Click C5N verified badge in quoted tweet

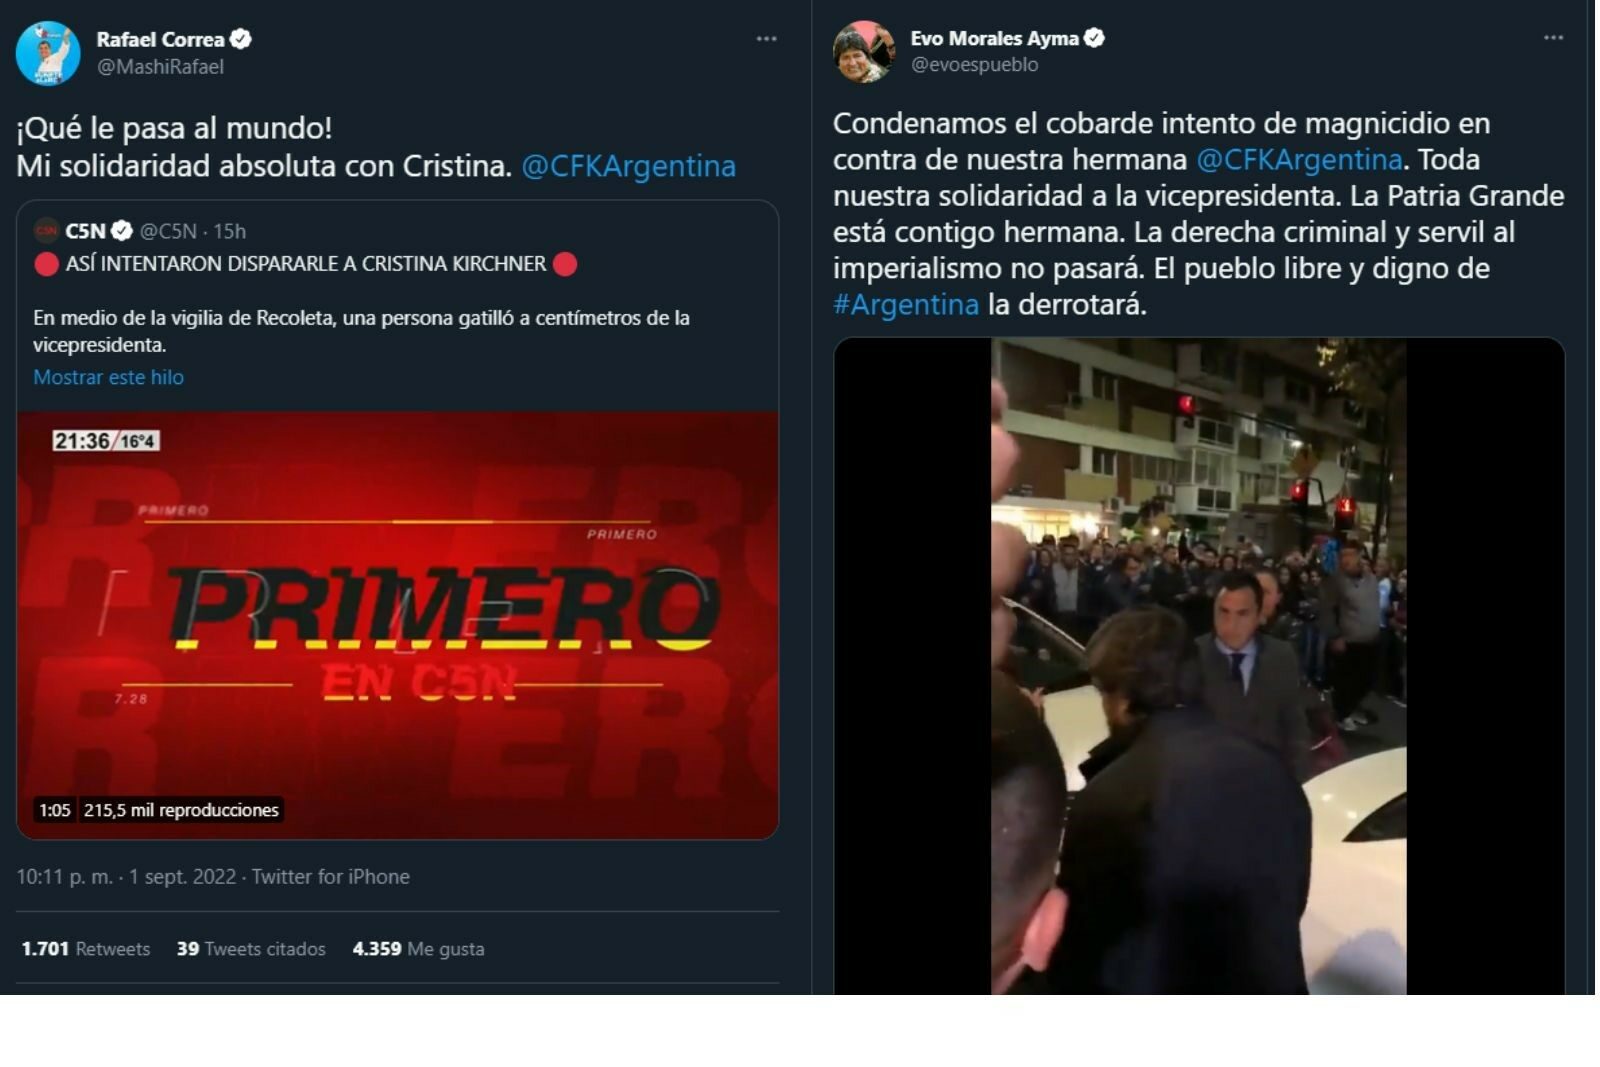pos(121,231)
